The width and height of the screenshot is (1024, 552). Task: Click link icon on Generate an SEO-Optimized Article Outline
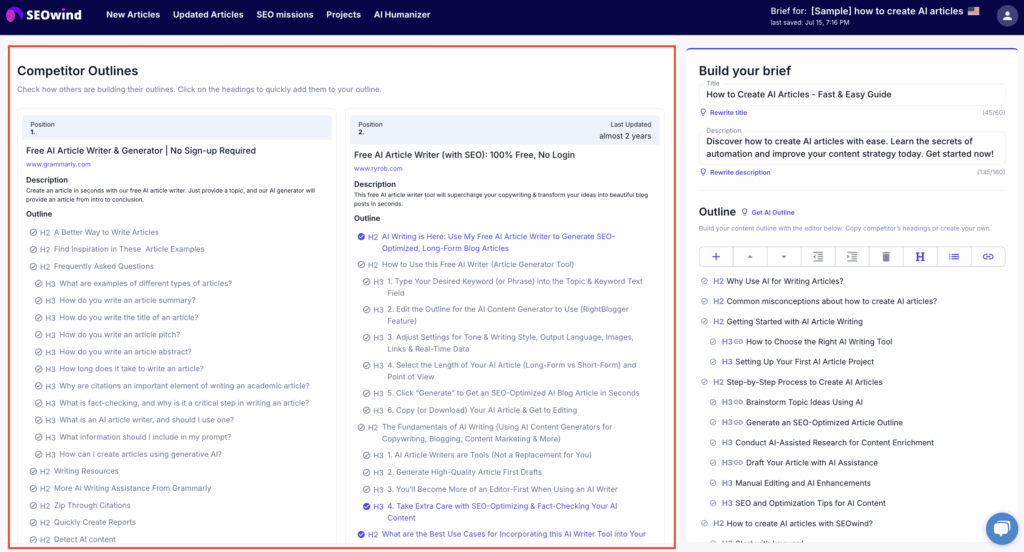coord(739,423)
